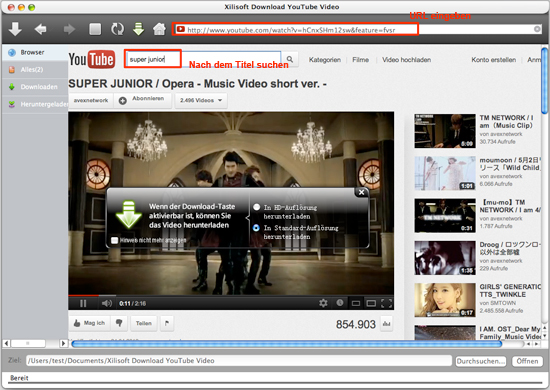
Task: Click the URL address field
Action: 358,29
